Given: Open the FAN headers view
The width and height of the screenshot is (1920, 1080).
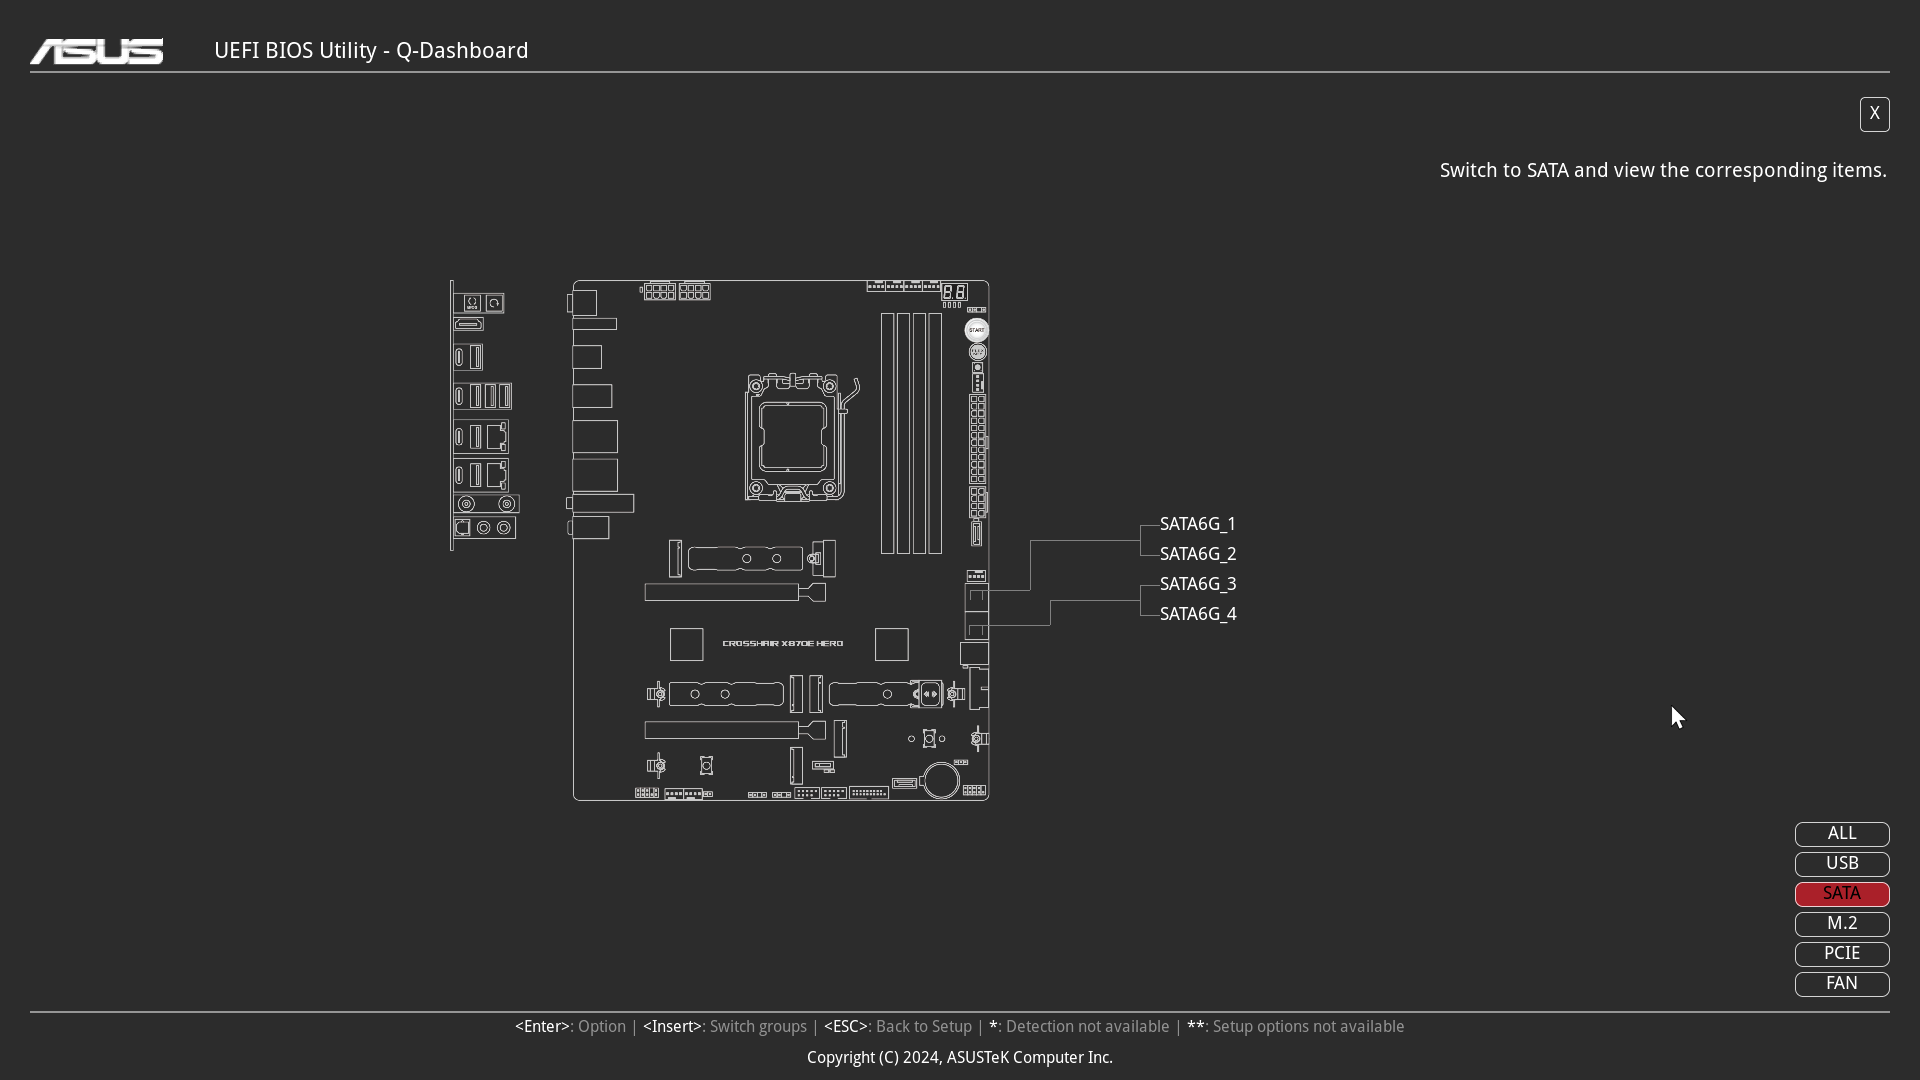Looking at the screenshot, I should click(1842, 984).
